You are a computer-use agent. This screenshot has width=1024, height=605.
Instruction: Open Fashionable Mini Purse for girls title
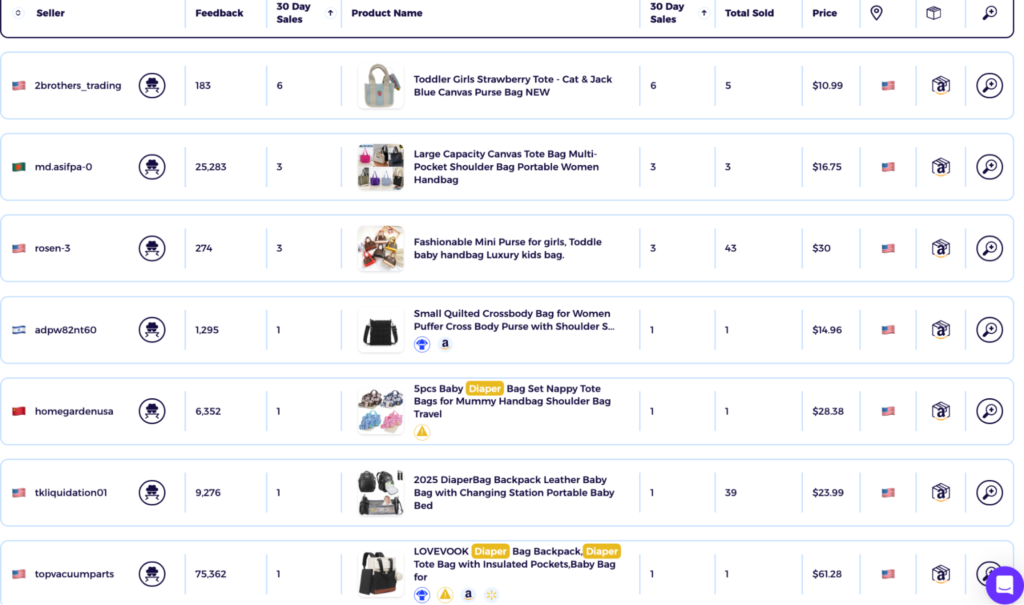click(507, 248)
